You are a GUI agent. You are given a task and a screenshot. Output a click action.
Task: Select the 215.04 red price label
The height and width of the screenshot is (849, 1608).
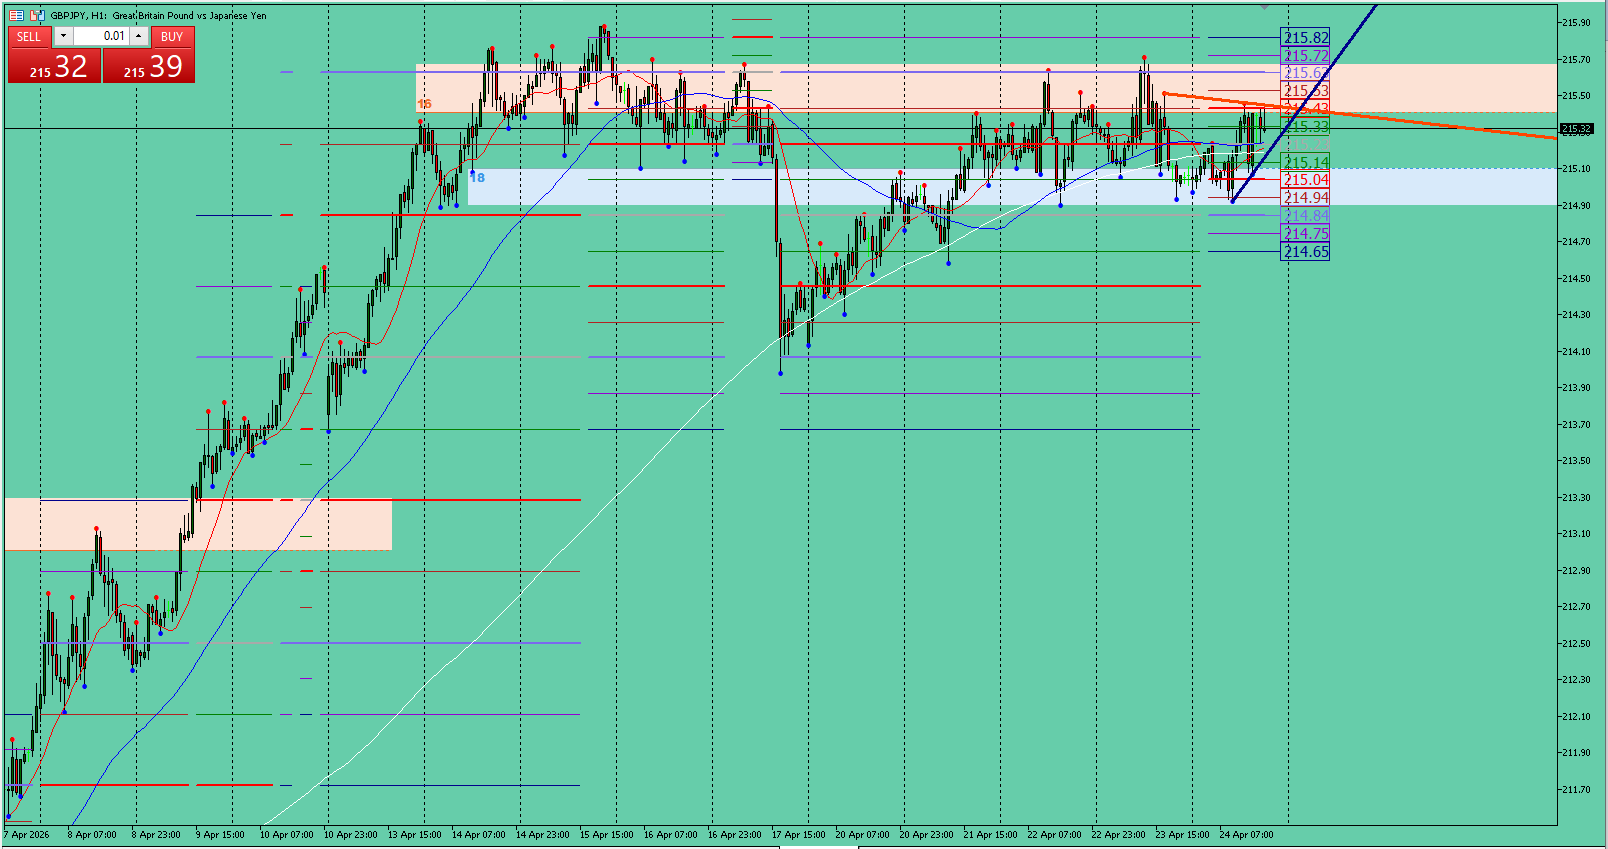tap(1305, 180)
